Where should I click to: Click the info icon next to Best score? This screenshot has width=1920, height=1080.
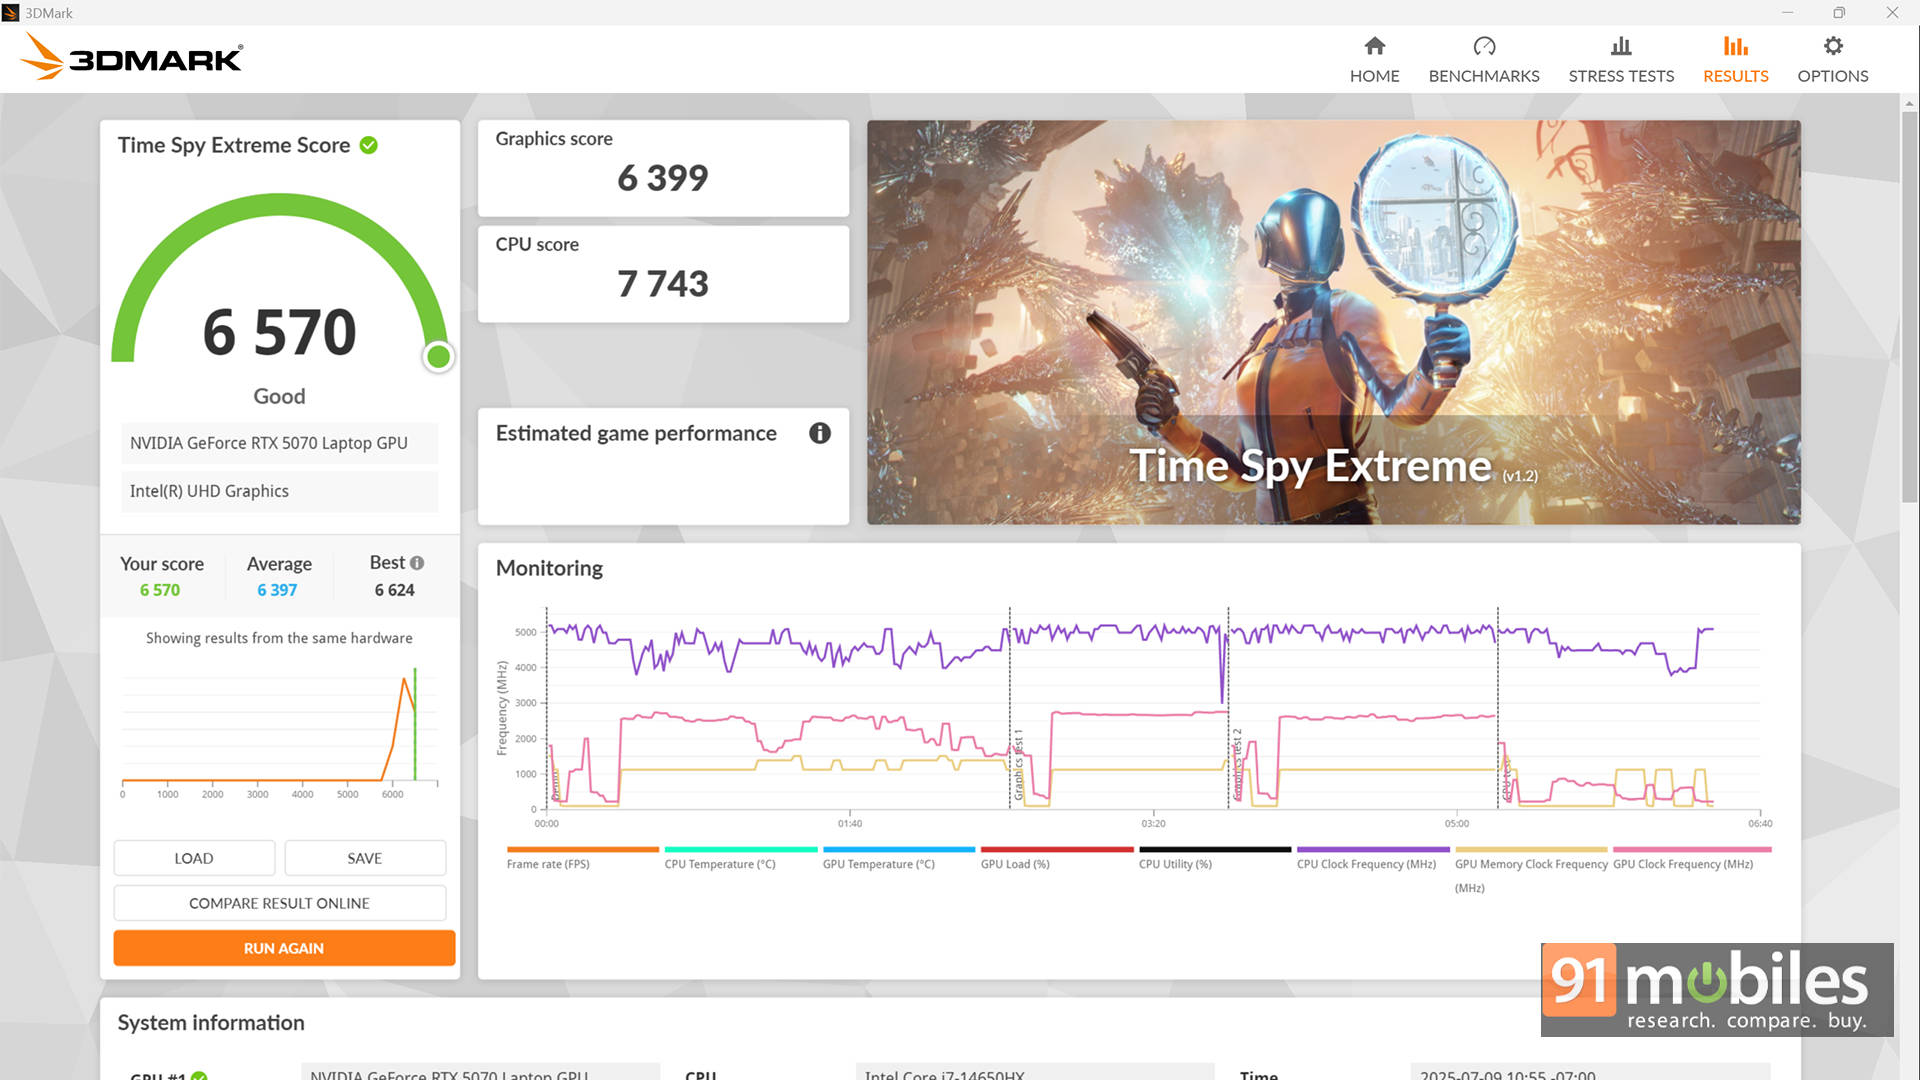point(417,563)
